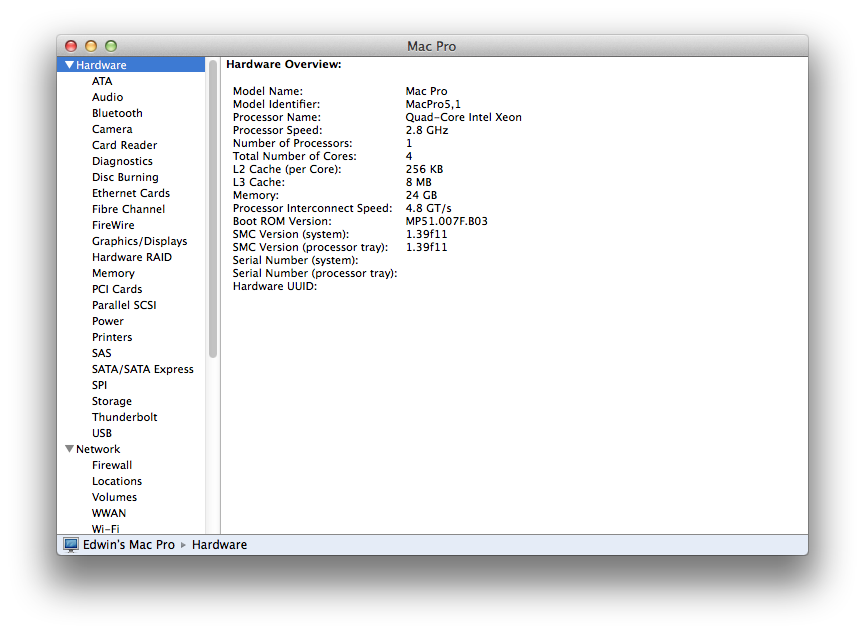The width and height of the screenshot is (865, 634).
Task: Click the Mac Pro window title
Action: point(431,46)
